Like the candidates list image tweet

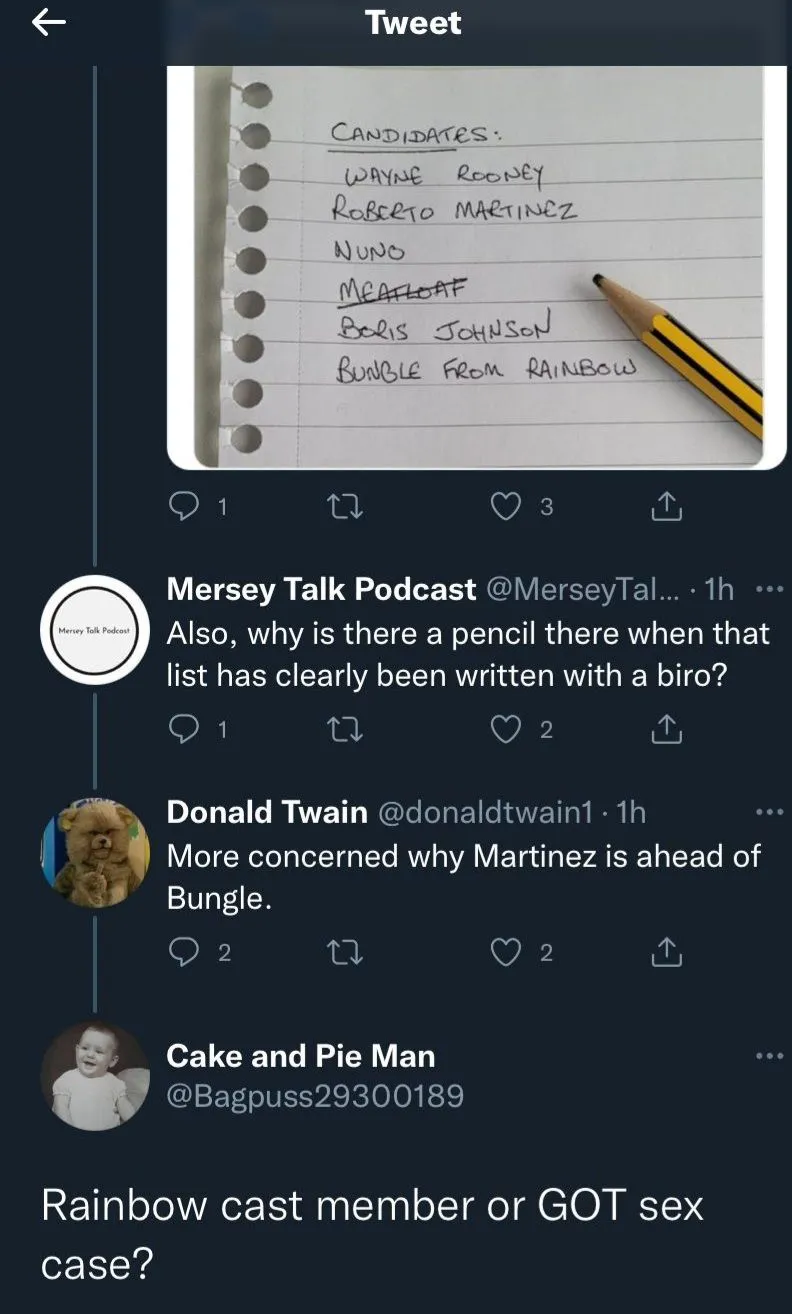pyautogui.click(x=508, y=508)
